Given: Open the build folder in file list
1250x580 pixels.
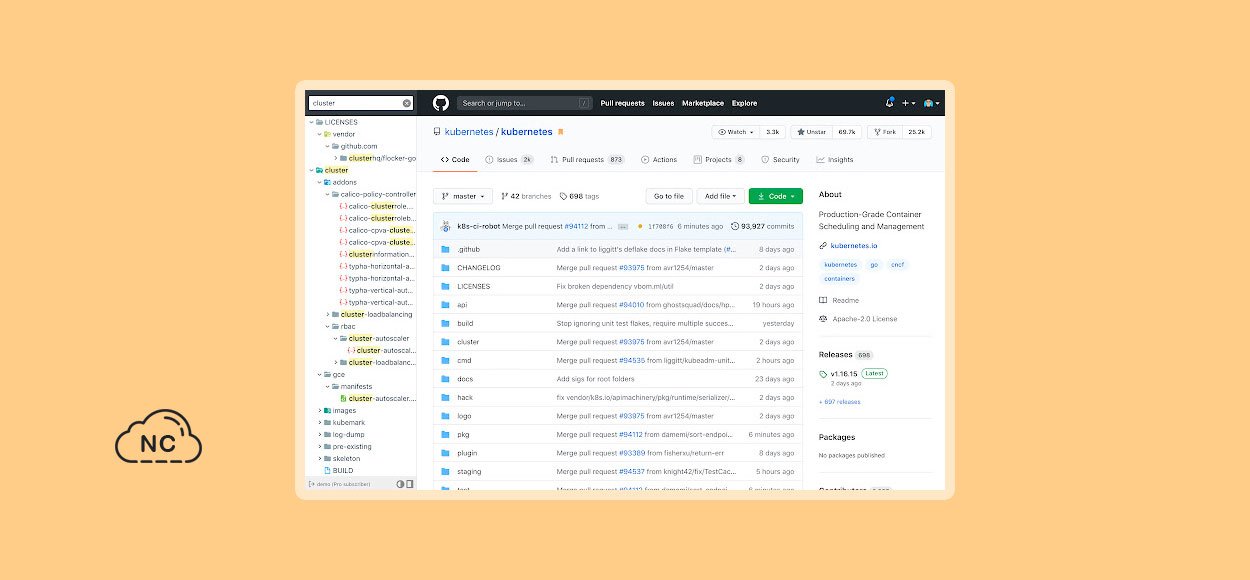Looking at the screenshot, I should click(x=465, y=323).
